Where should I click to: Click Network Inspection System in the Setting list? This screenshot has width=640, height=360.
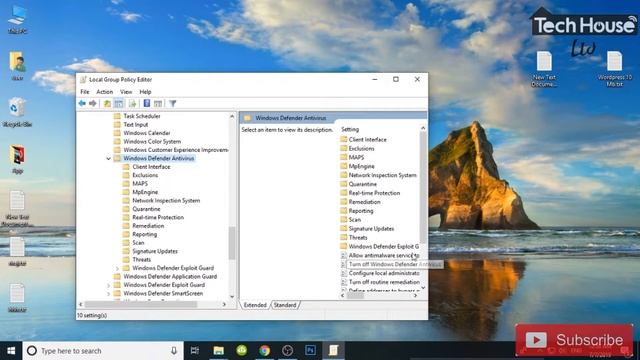[x=382, y=175]
